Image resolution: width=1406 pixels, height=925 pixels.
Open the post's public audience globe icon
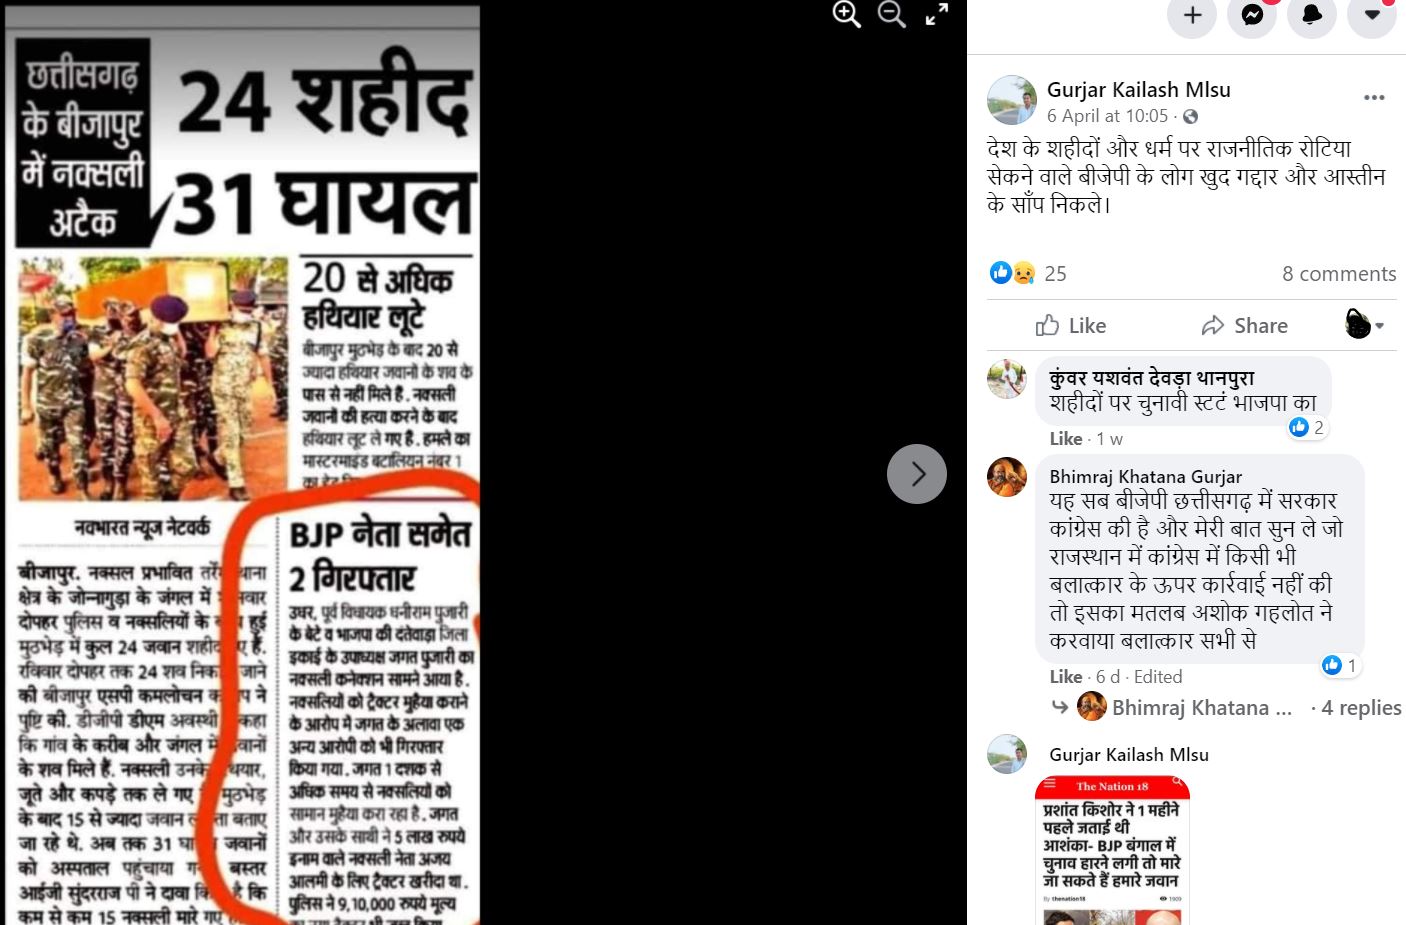1190,117
